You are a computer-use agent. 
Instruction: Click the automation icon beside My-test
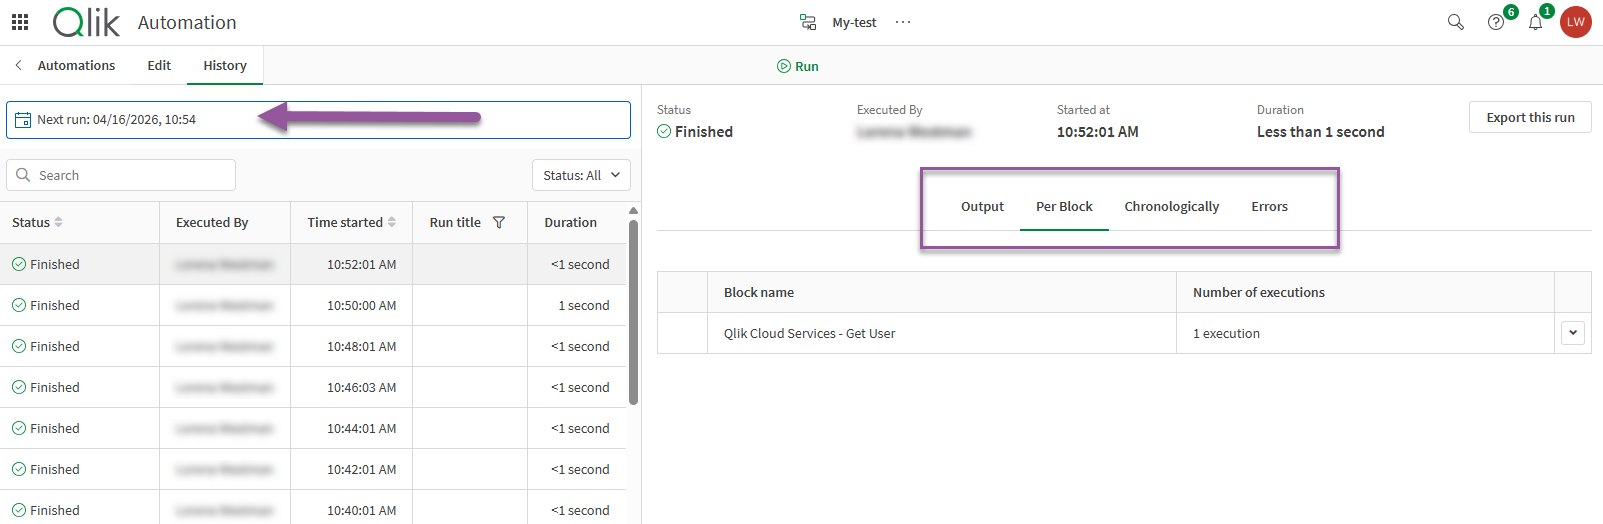(x=808, y=22)
